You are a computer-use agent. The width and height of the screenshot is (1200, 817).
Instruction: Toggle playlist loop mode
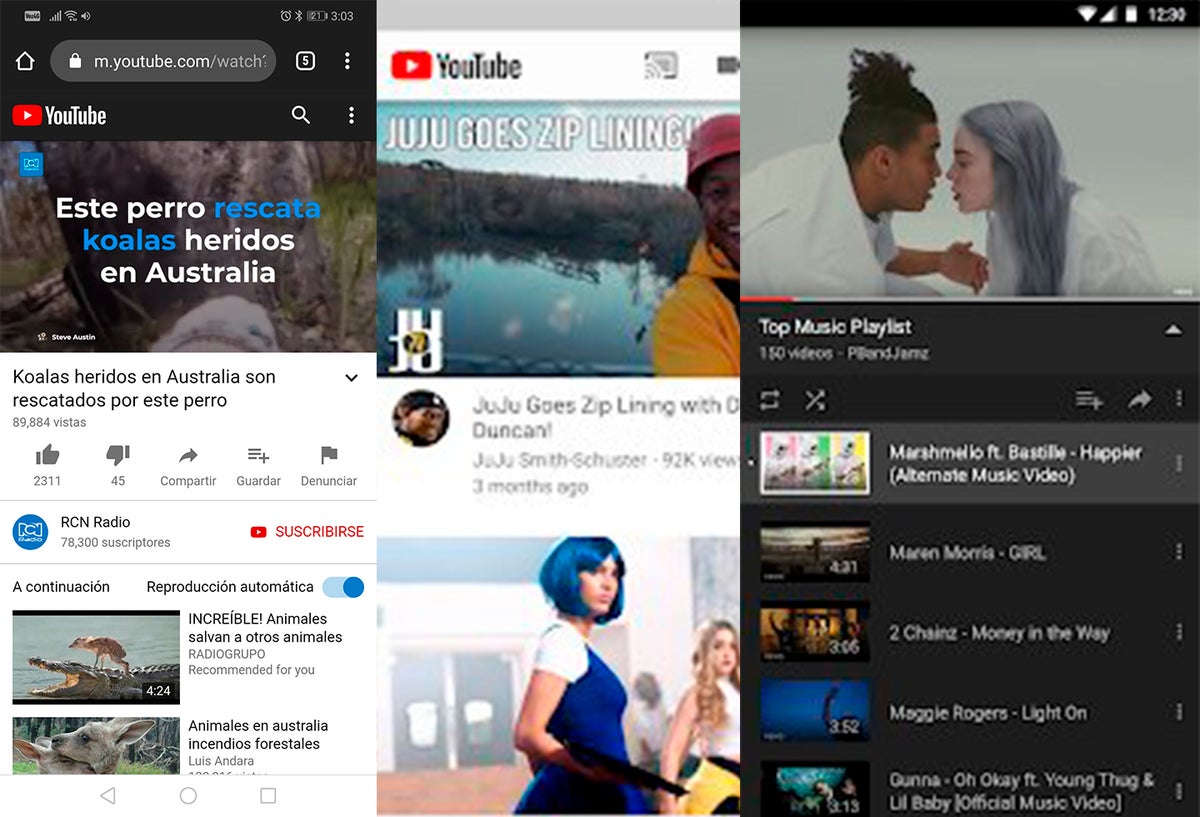769,400
